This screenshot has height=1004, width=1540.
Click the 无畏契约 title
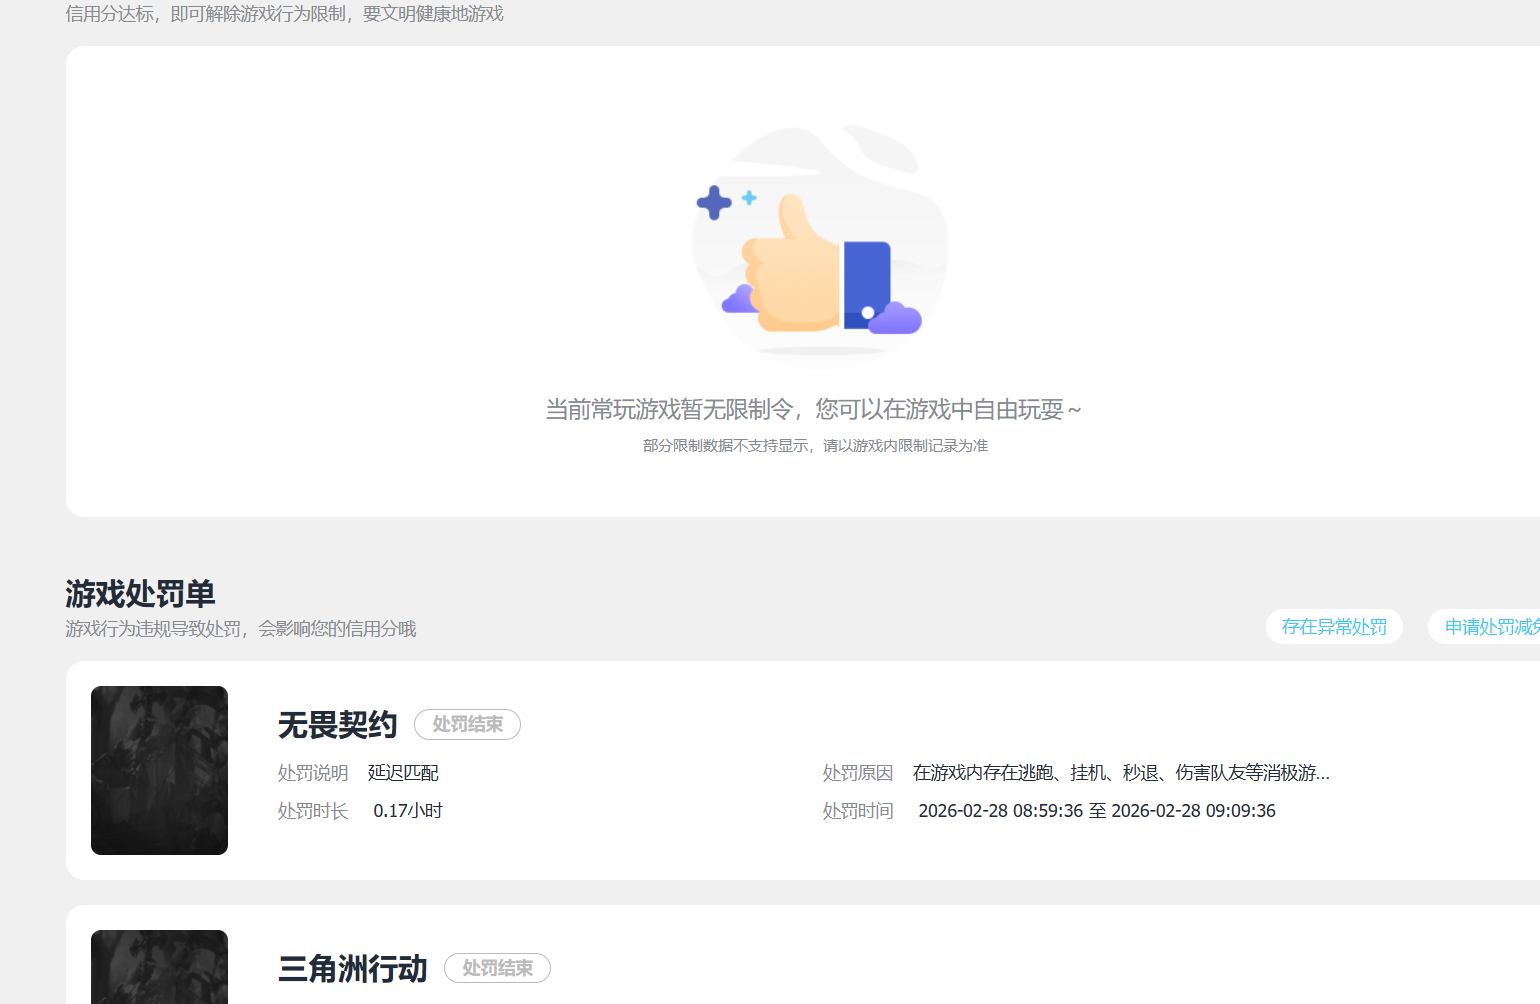[x=338, y=724]
